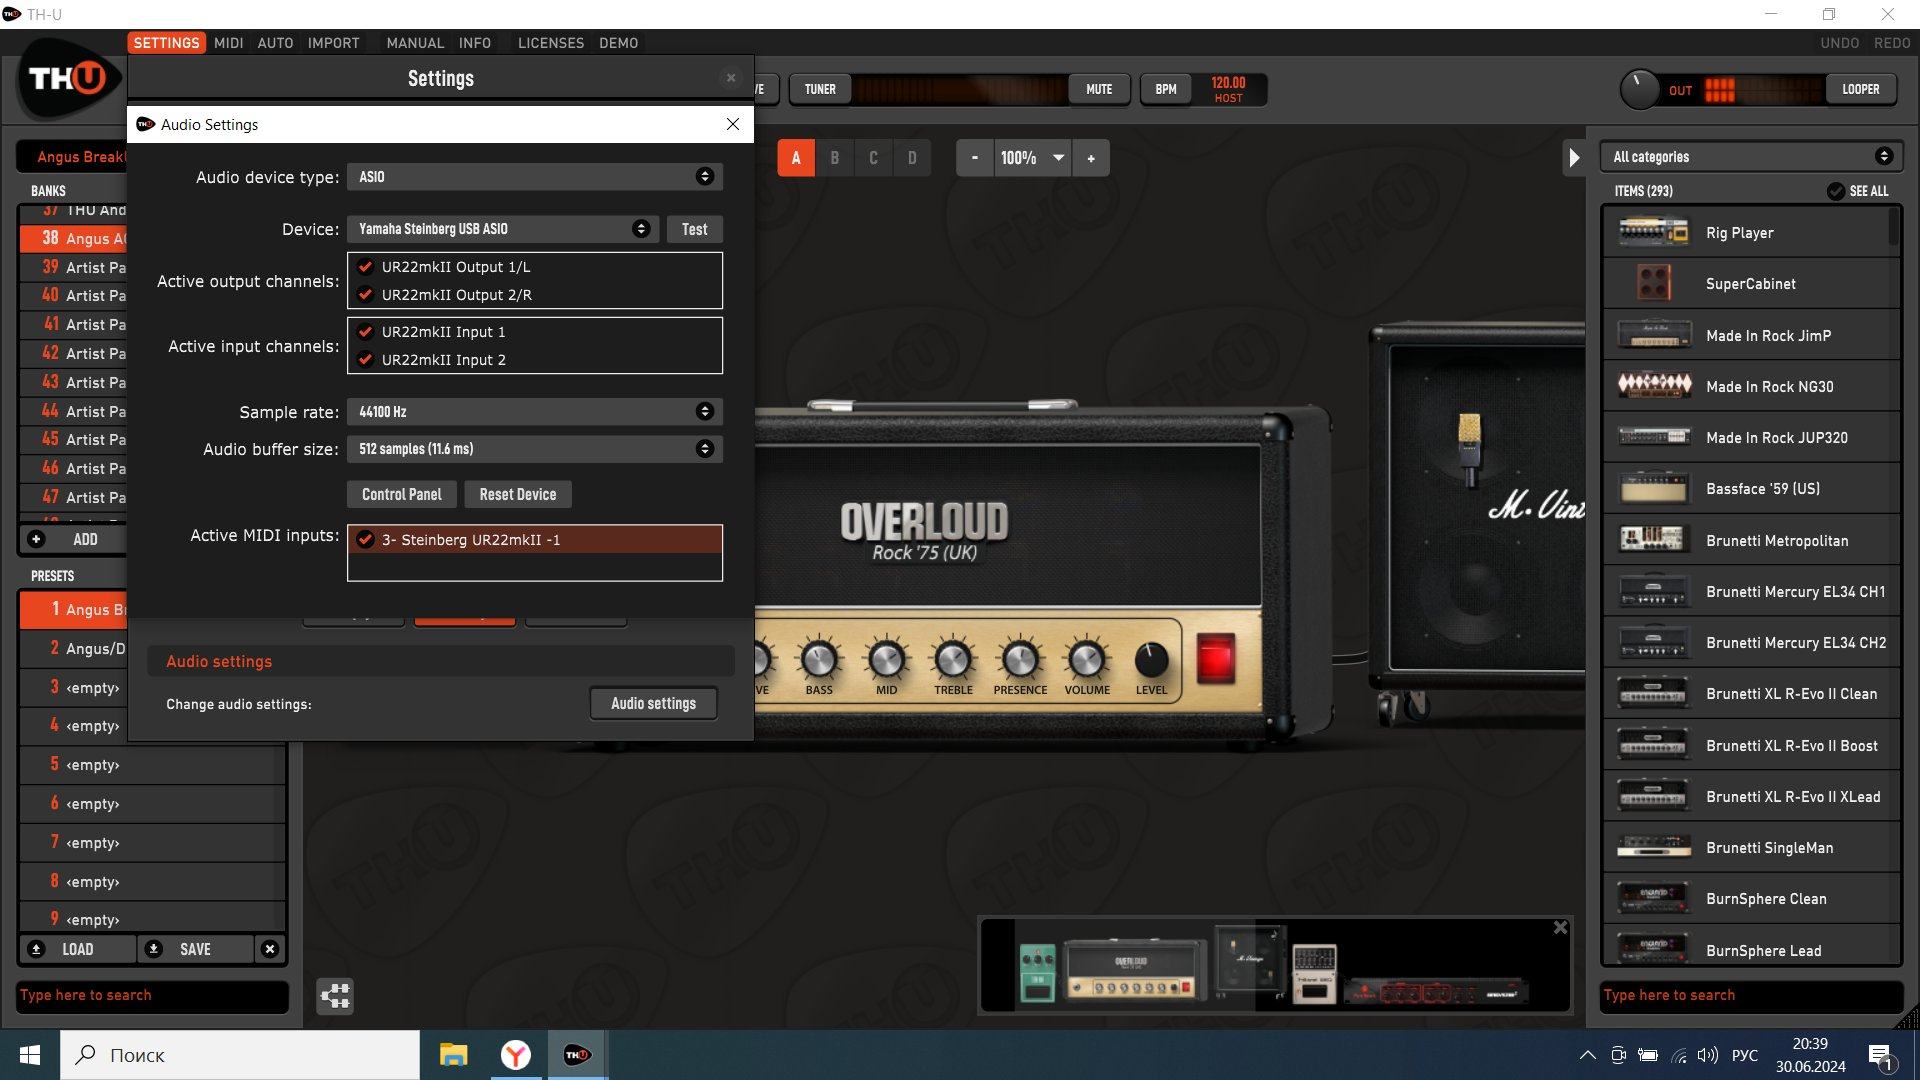Viewport: 1920px width, 1080px height.
Task: Toggle Steinberg UR22mkII MIDI input
Action: click(x=366, y=540)
